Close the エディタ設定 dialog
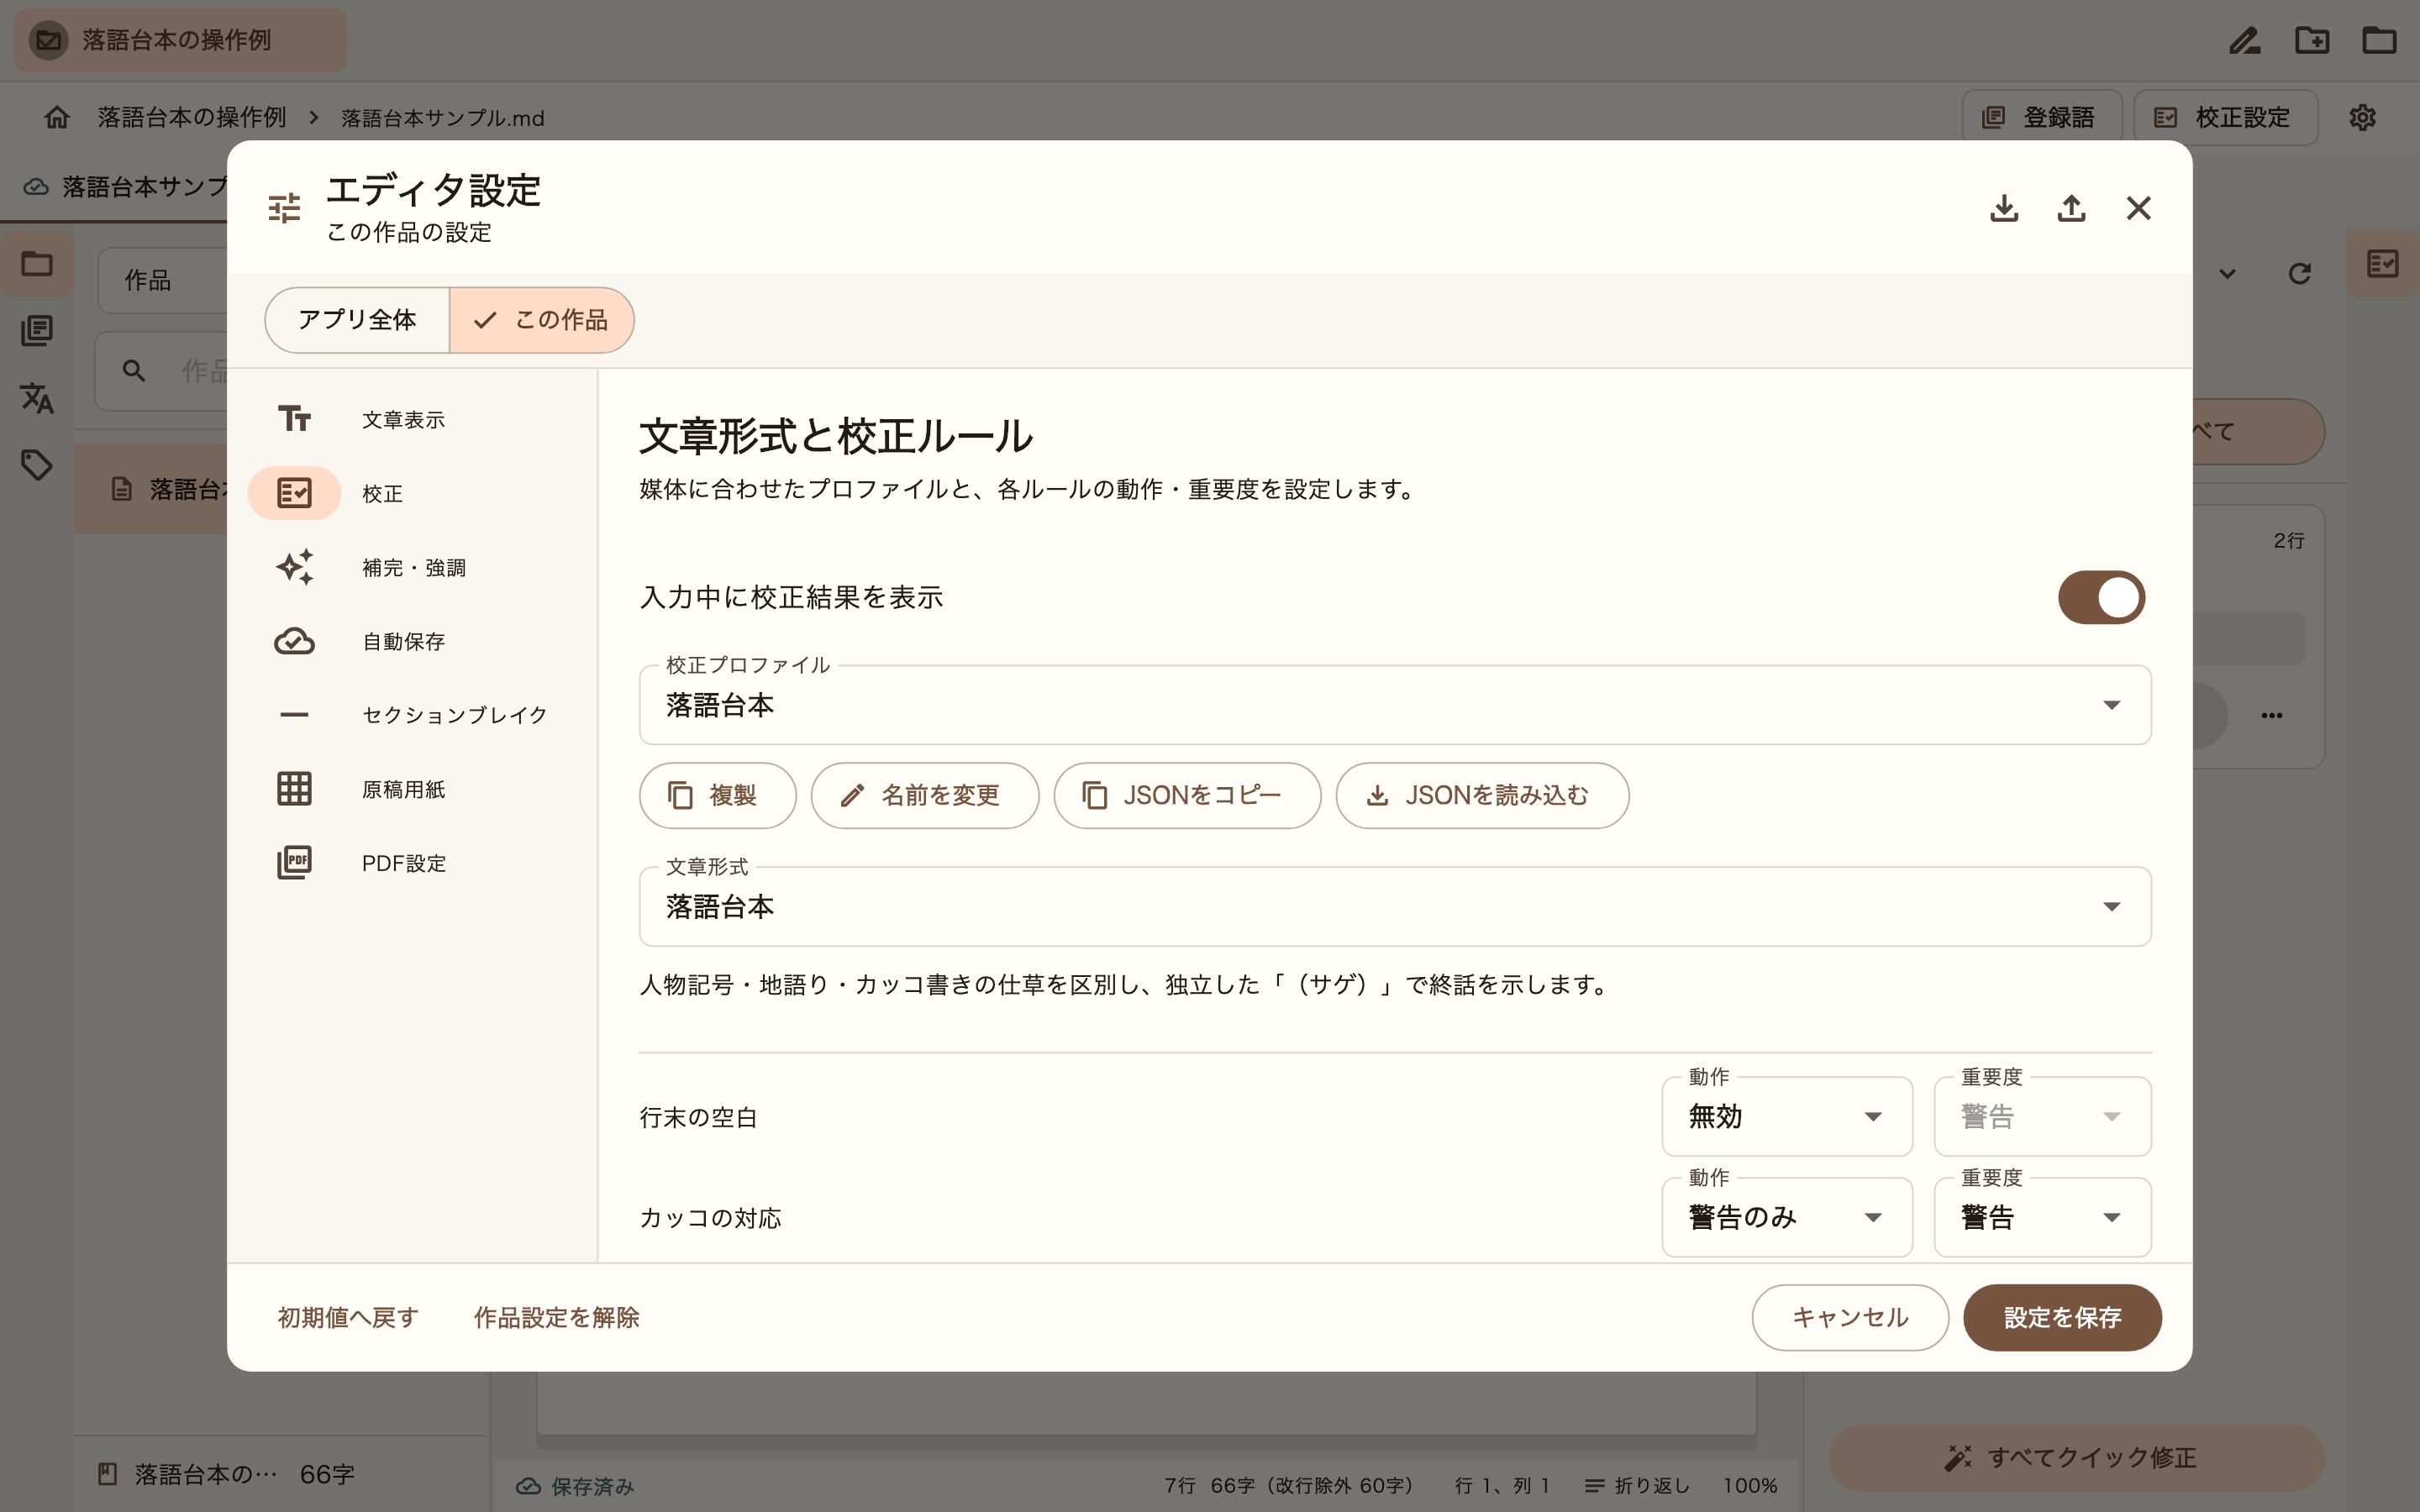 tap(2138, 208)
